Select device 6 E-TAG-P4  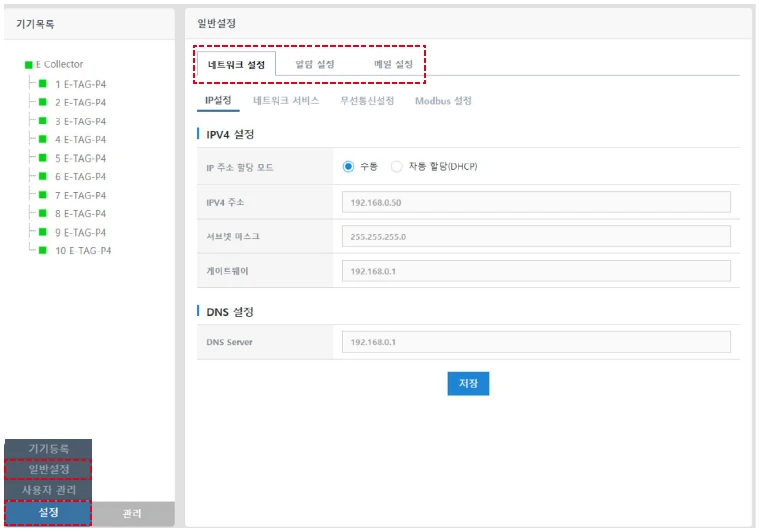80,177
